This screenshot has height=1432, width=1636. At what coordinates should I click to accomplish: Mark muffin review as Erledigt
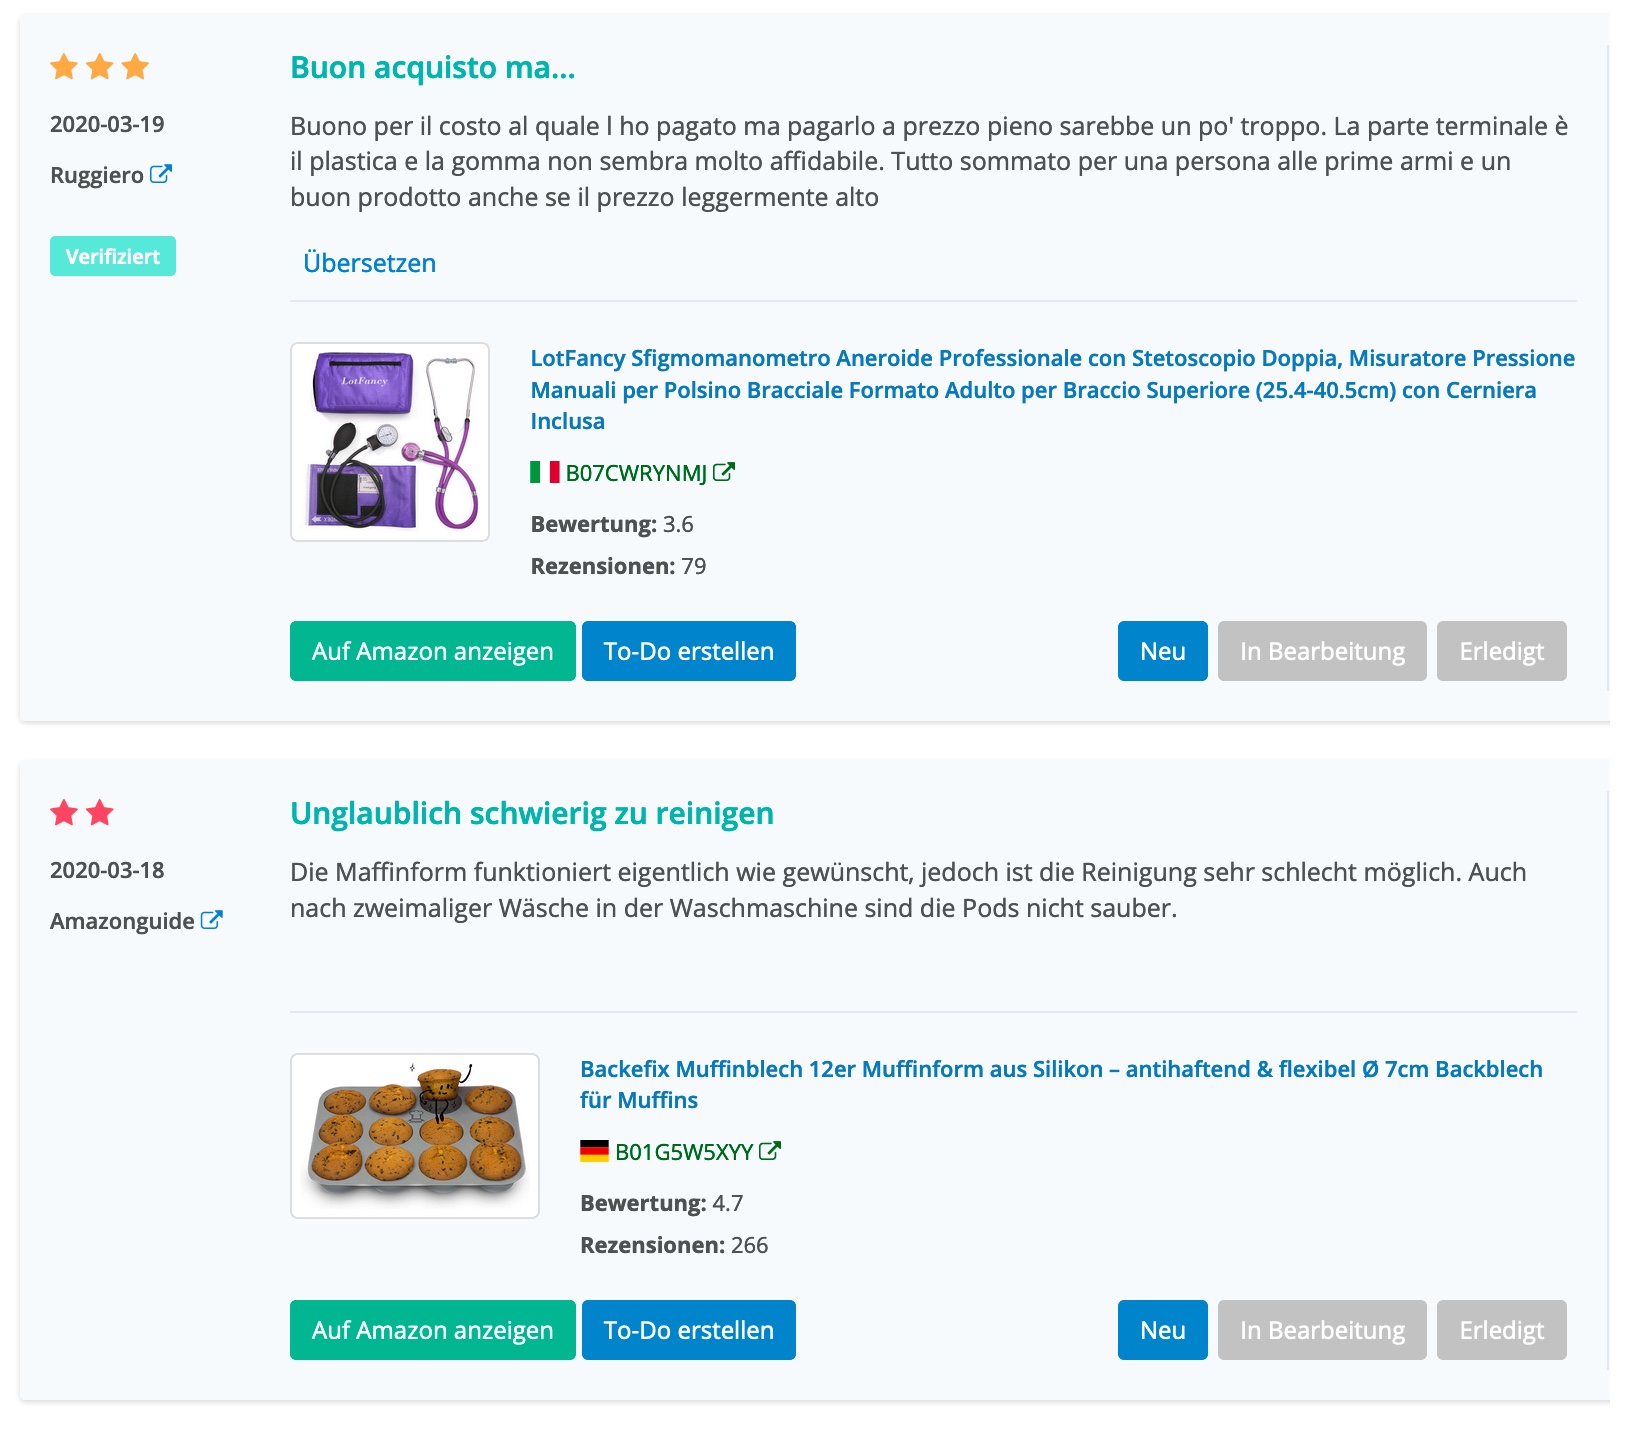[x=1501, y=1330]
